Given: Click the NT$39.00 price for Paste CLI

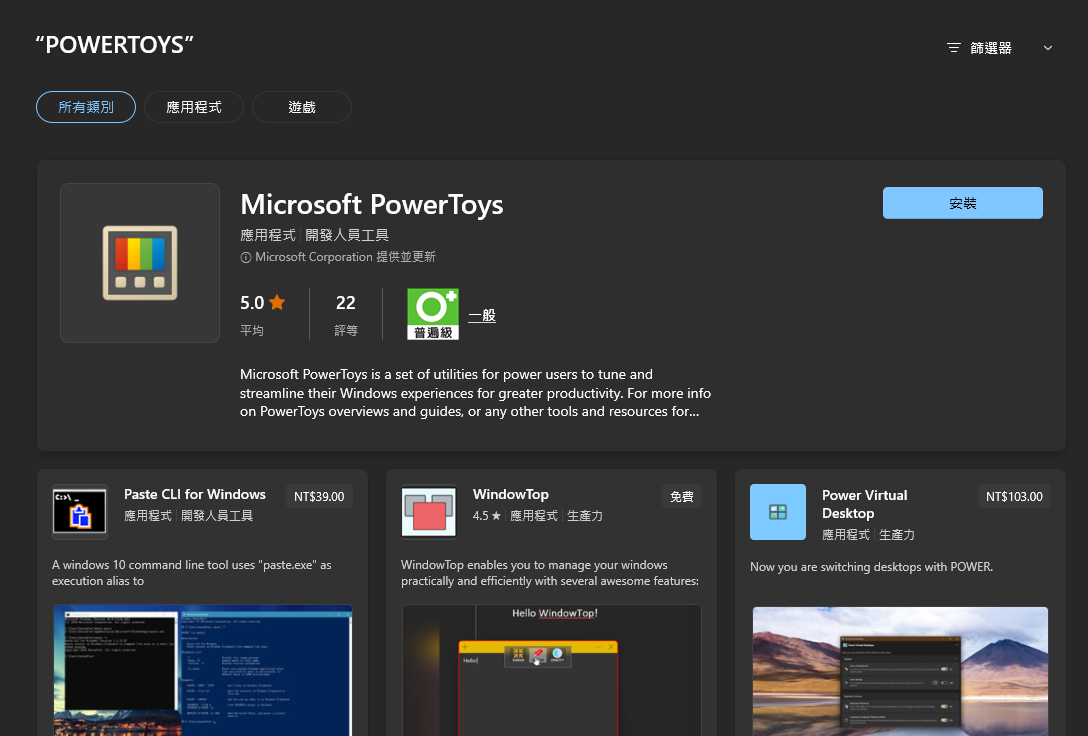Looking at the screenshot, I should [x=319, y=496].
